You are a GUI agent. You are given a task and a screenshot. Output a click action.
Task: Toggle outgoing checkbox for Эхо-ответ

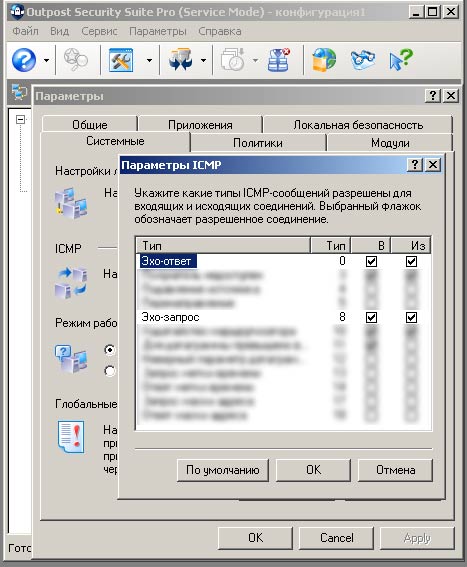click(411, 261)
